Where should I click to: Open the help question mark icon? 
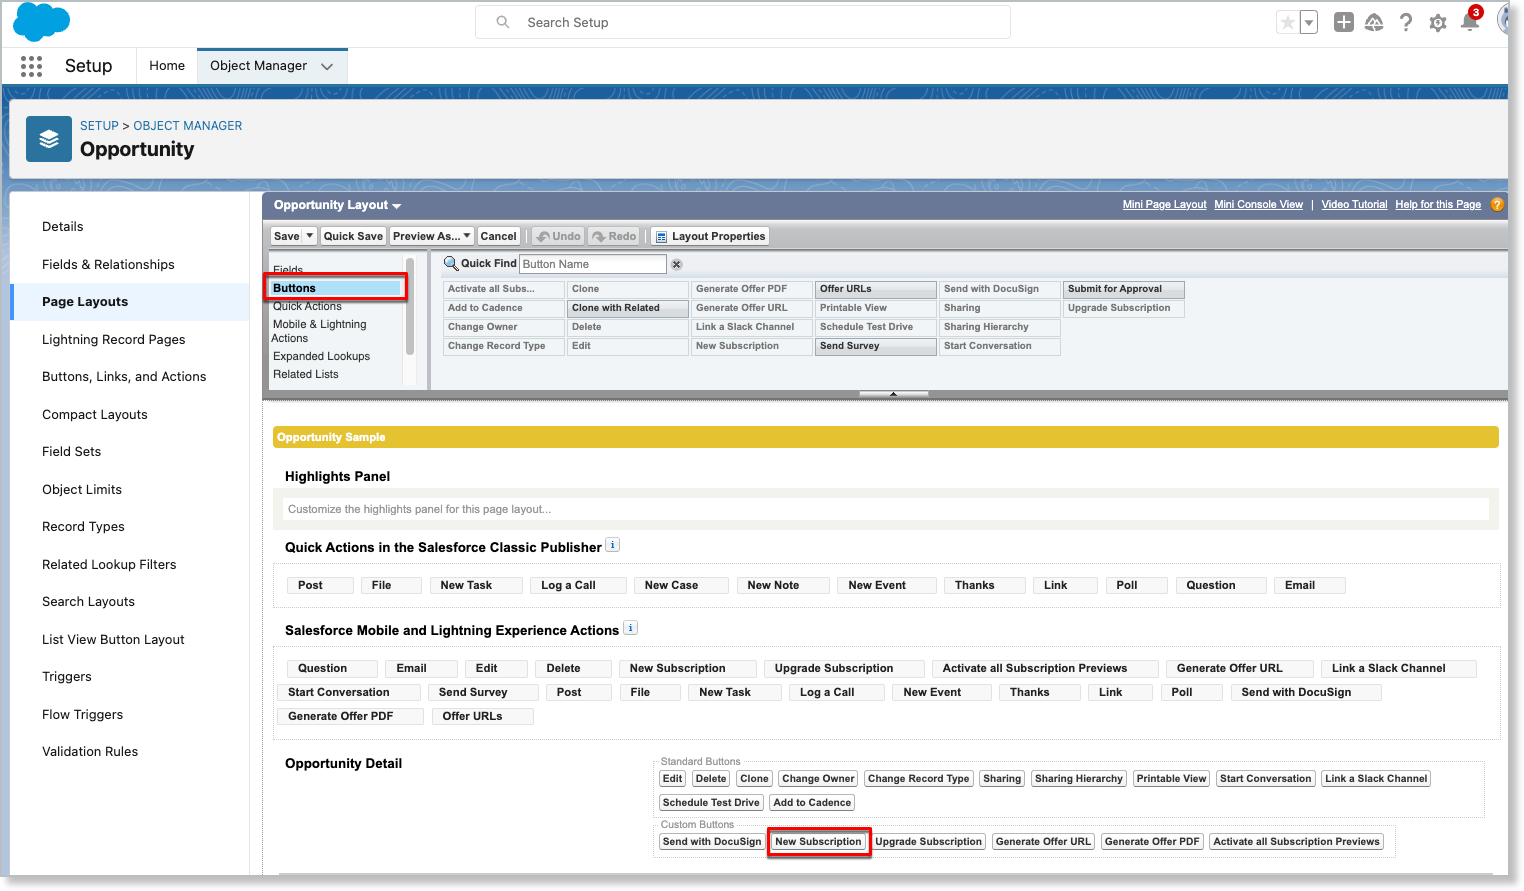click(x=1406, y=22)
